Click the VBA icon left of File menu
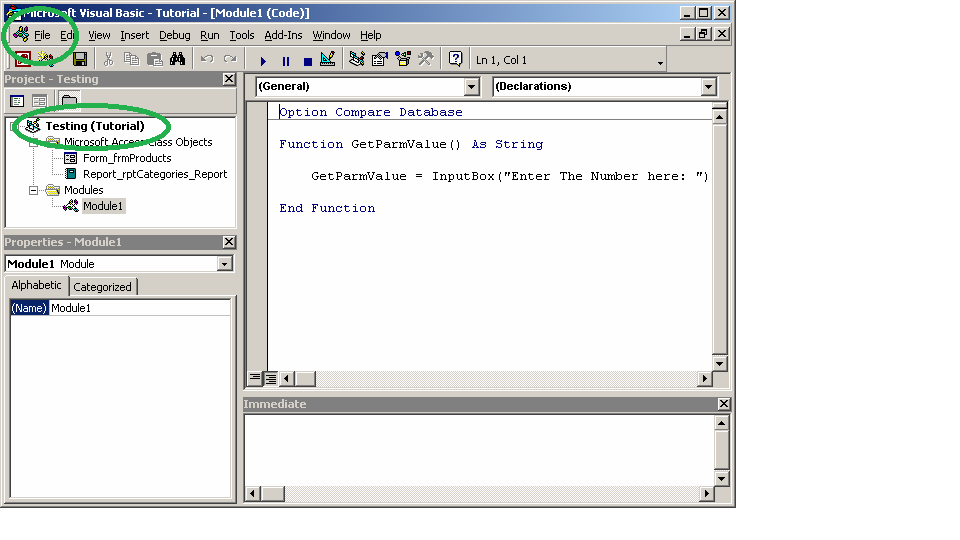 [x=21, y=34]
